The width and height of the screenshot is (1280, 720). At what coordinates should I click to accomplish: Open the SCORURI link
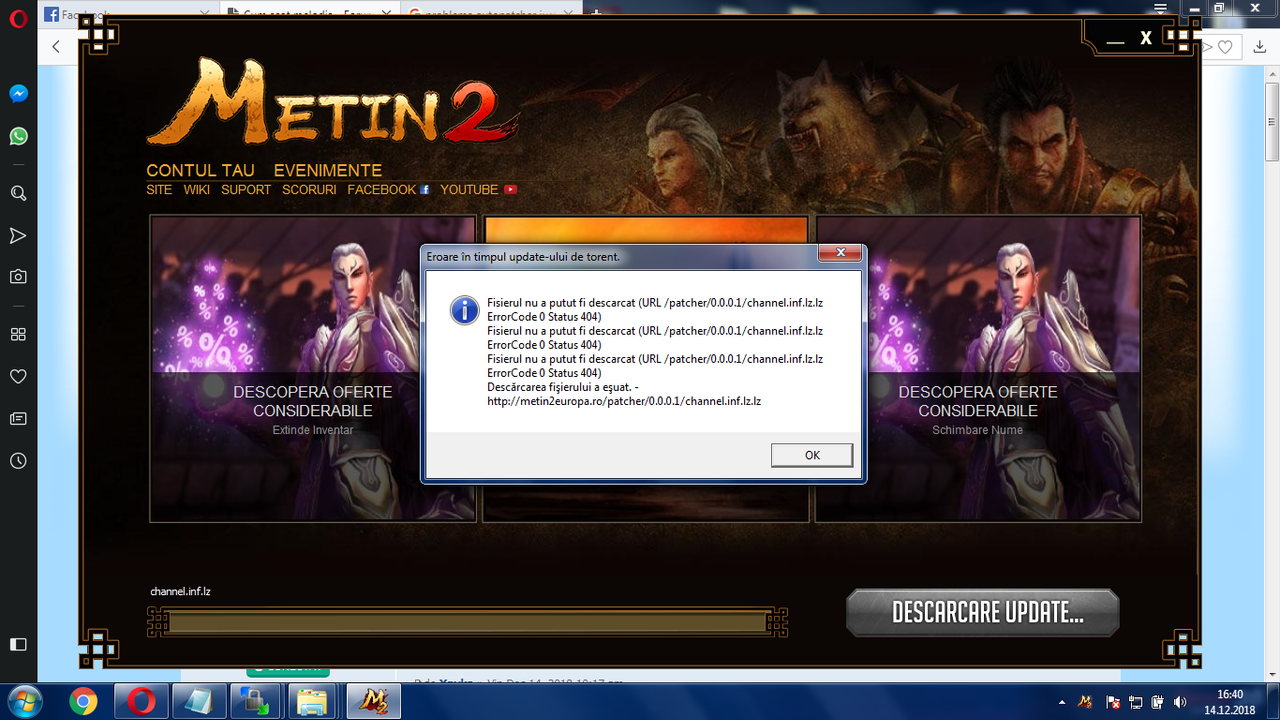pyautogui.click(x=309, y=189)
